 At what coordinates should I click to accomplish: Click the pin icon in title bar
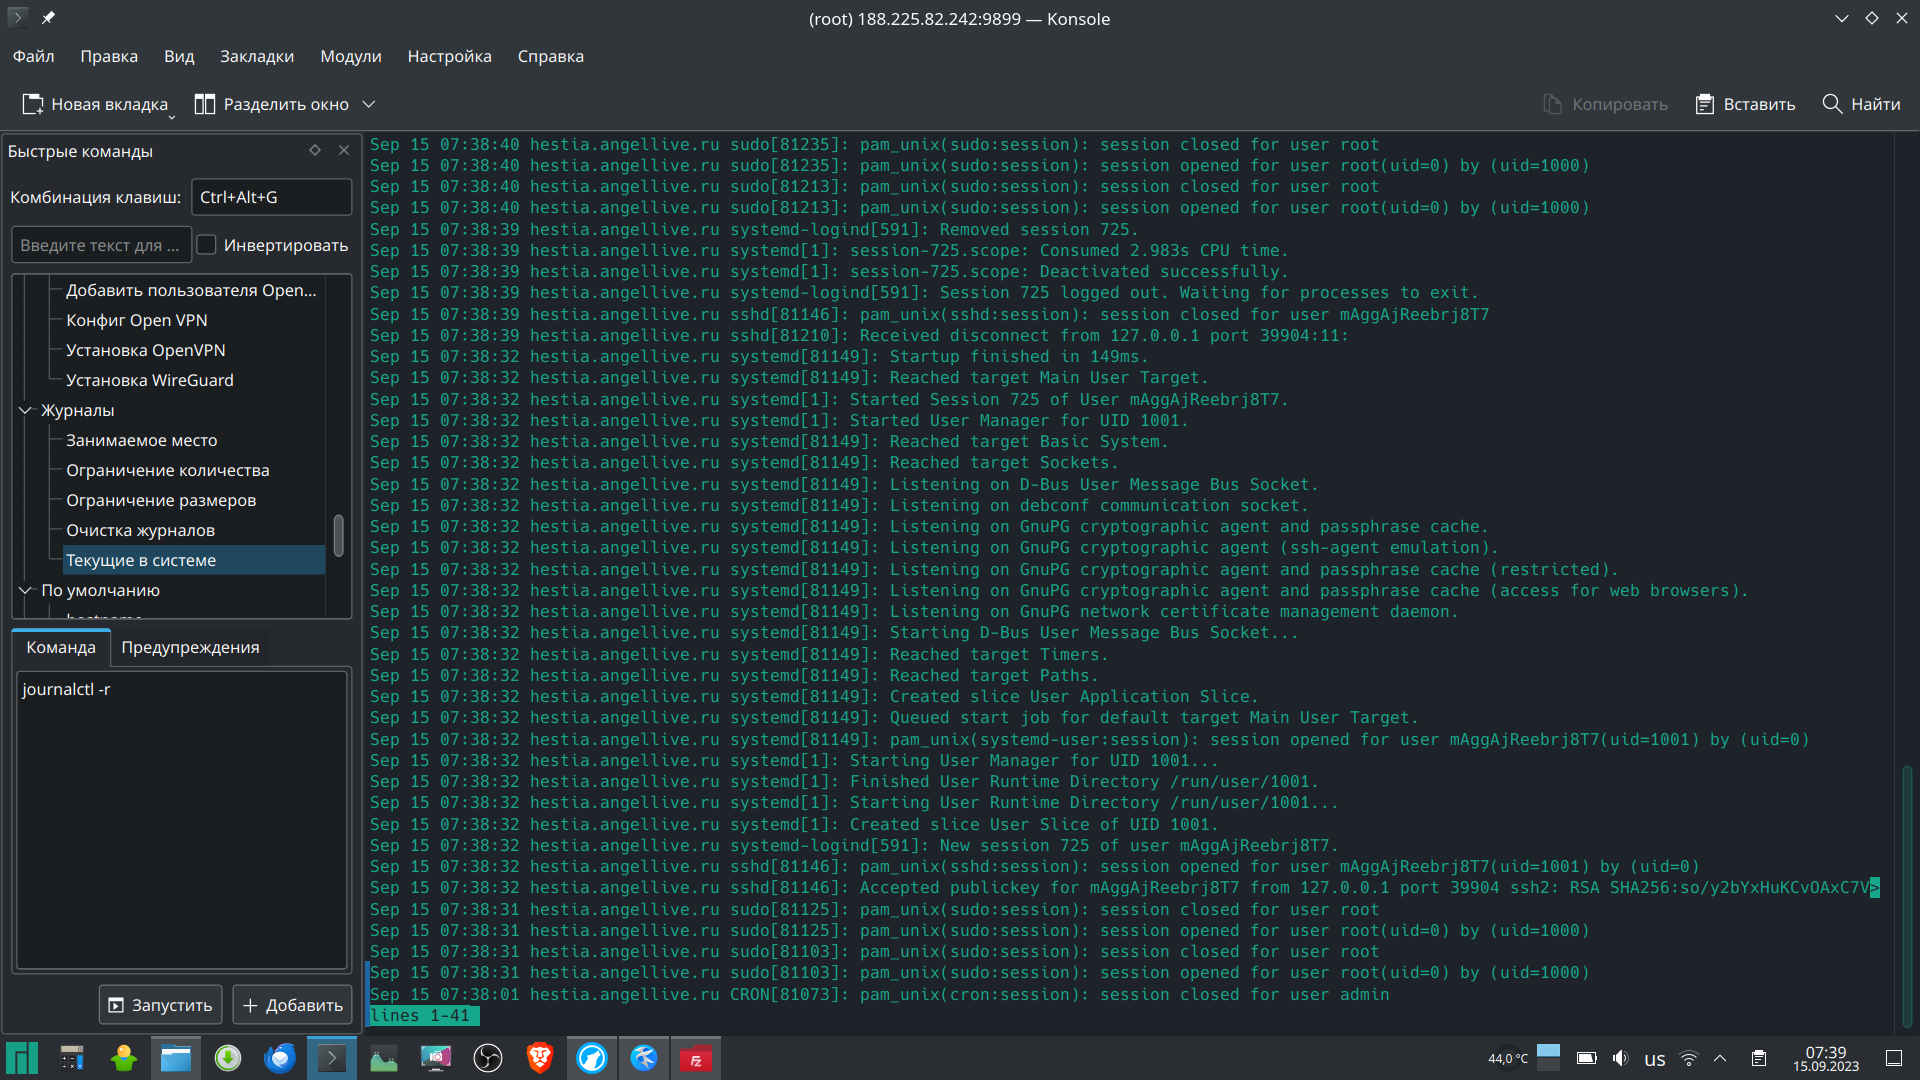48,18
